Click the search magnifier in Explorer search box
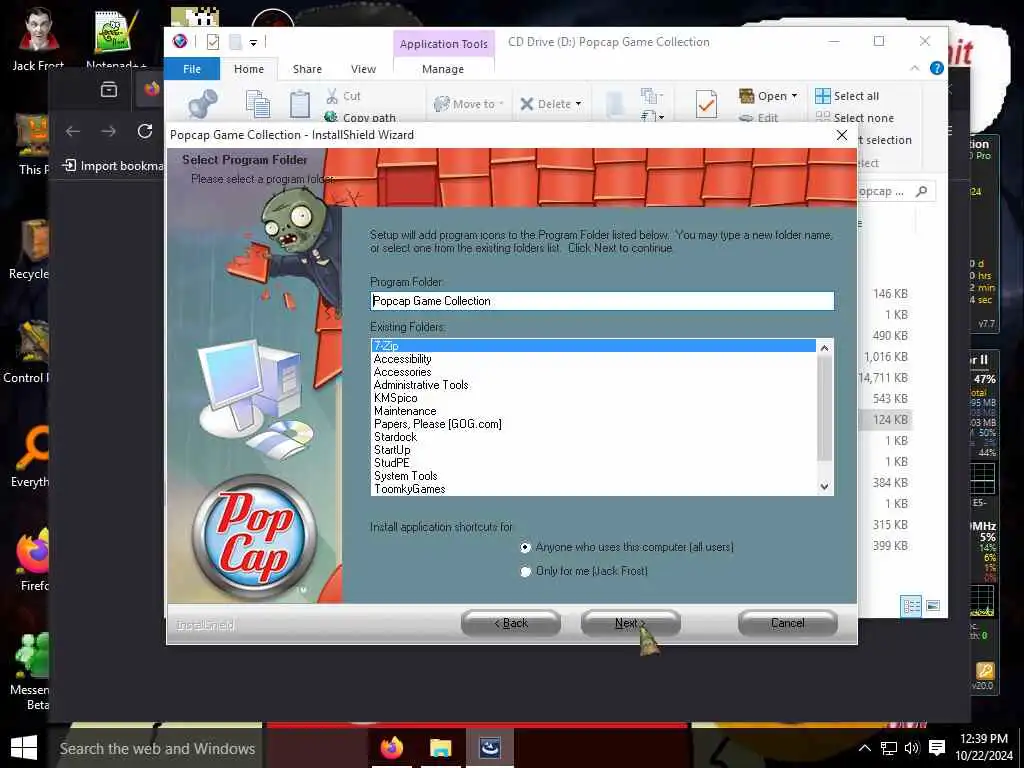 point(921,191)
